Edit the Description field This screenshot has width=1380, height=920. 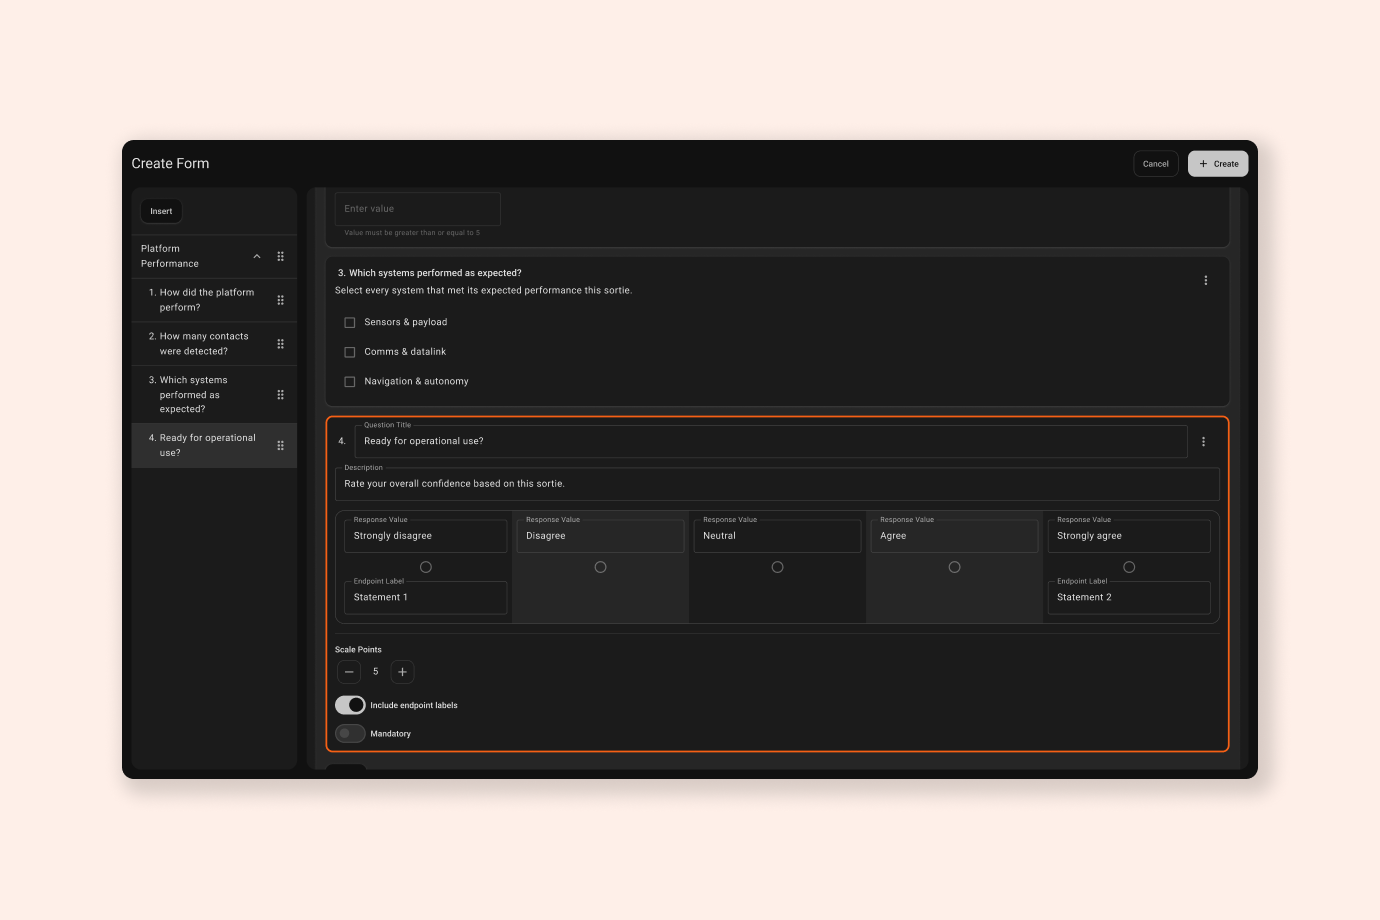point(777,484)
